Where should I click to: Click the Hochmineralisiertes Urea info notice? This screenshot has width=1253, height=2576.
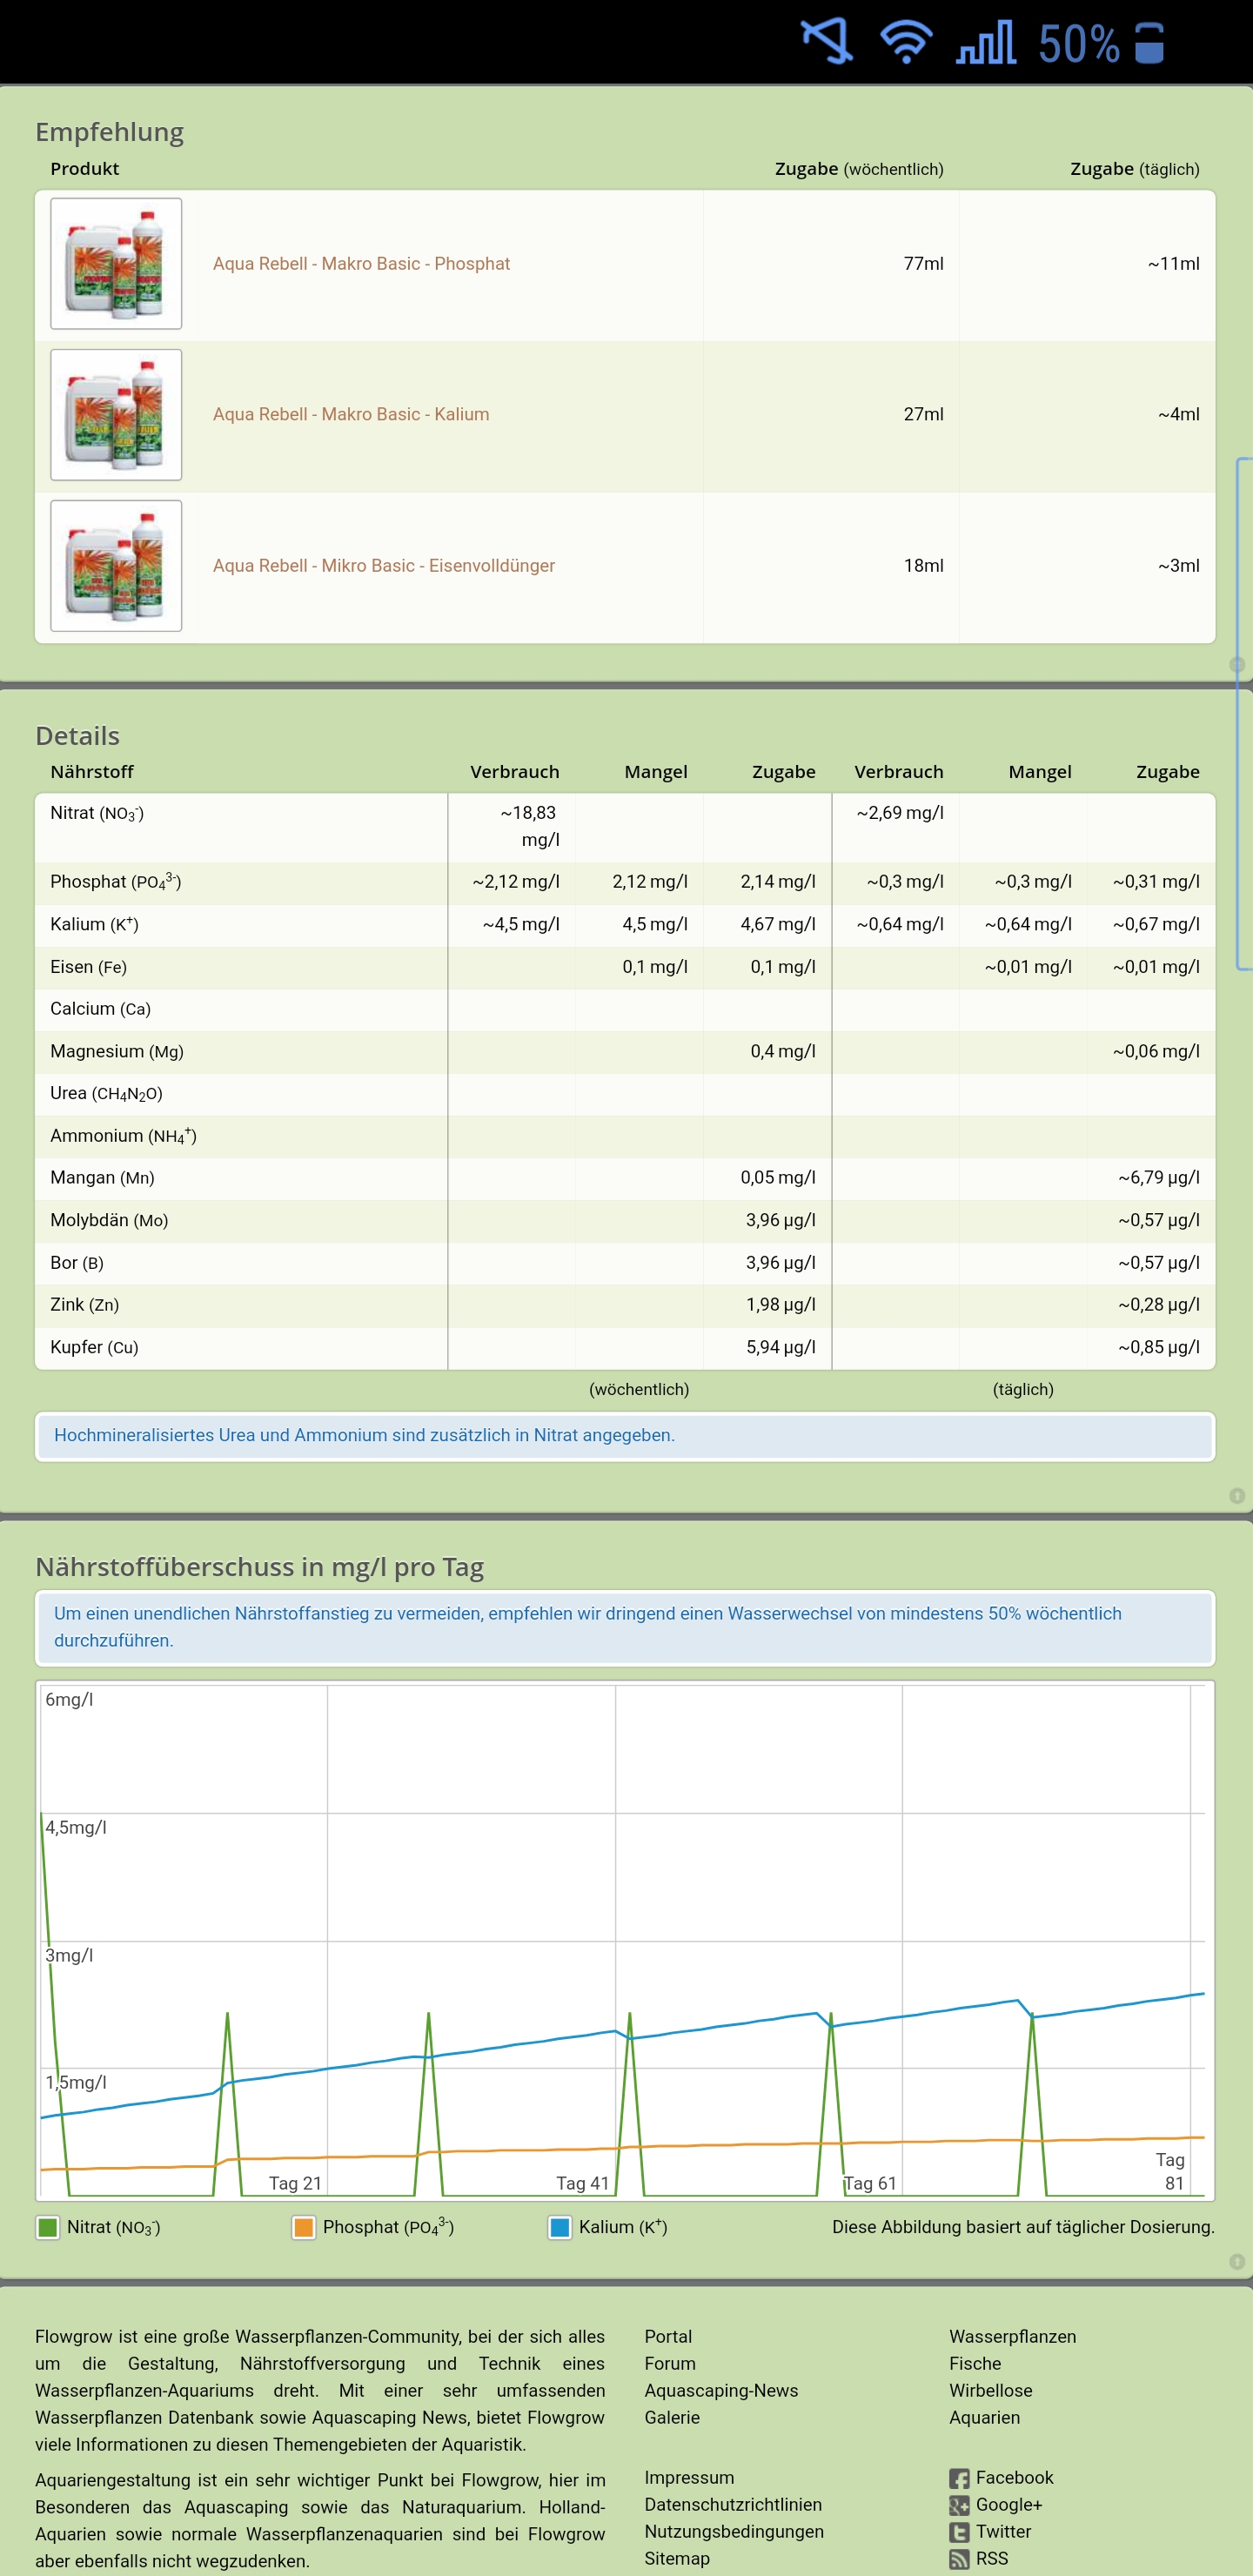625,1436
